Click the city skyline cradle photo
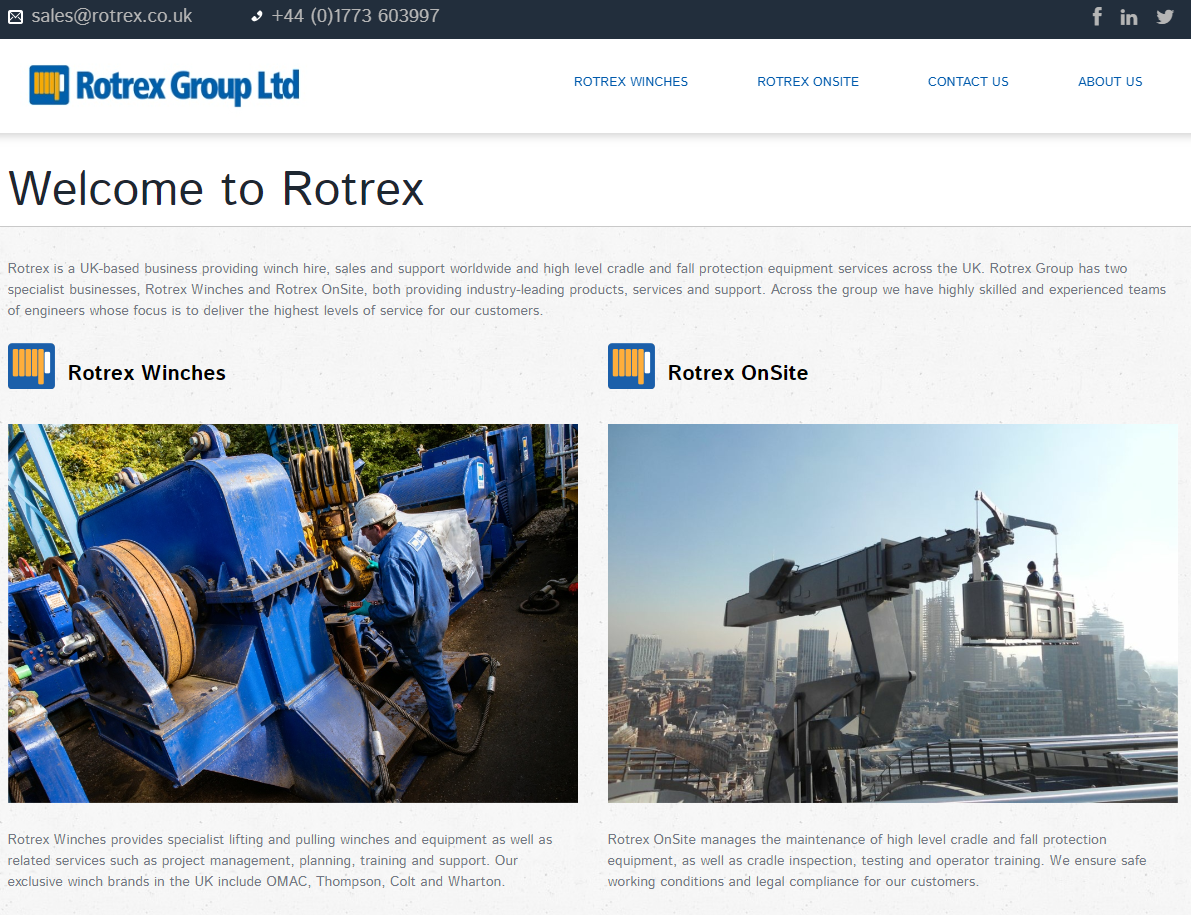The image size is (1191, 915). [893, 613]
